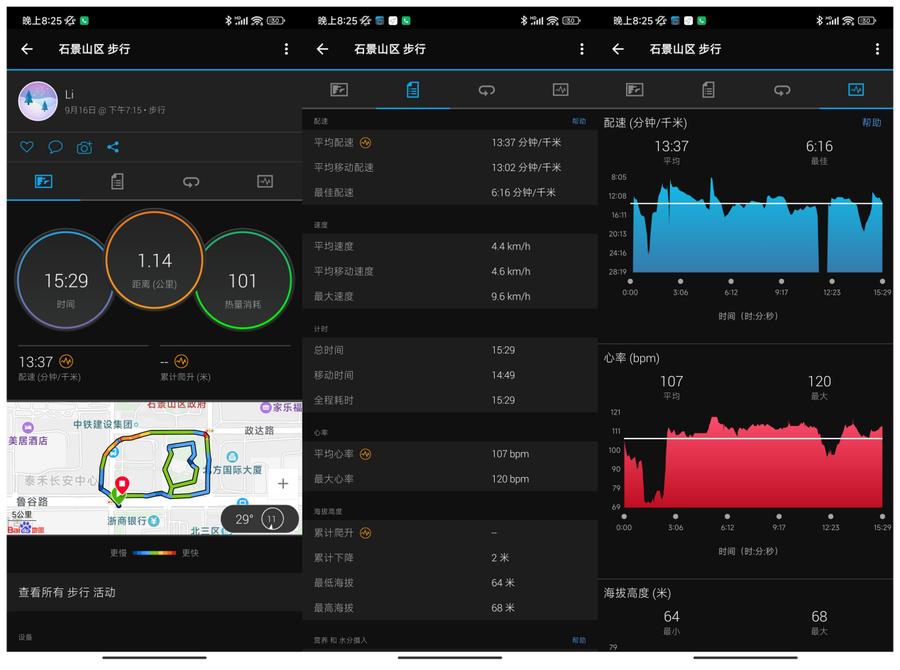
Task: Tap 帮助 beside 营养 和 水分摄入
Action: tap(577, 639)
